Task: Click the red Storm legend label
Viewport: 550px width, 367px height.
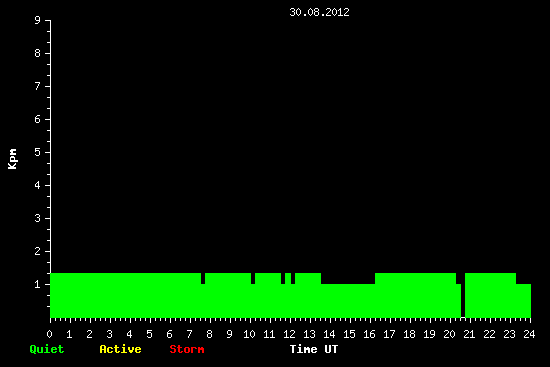Action: (187, 349)
